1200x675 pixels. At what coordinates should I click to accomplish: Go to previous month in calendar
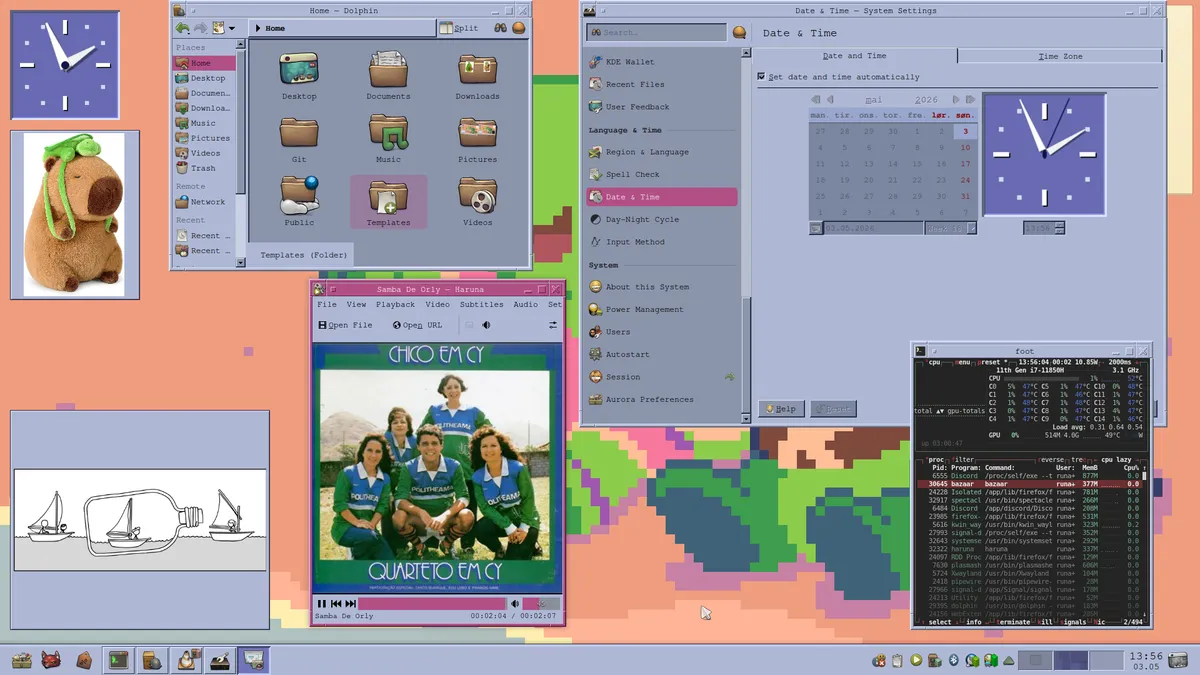pyautogui.click(x=830, y=100)
